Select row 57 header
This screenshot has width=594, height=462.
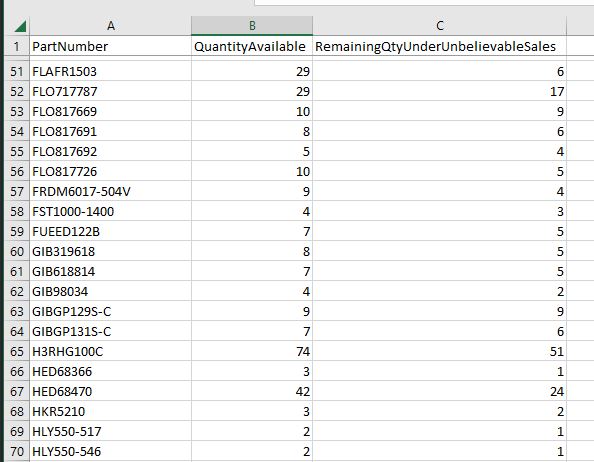[17, 191]
